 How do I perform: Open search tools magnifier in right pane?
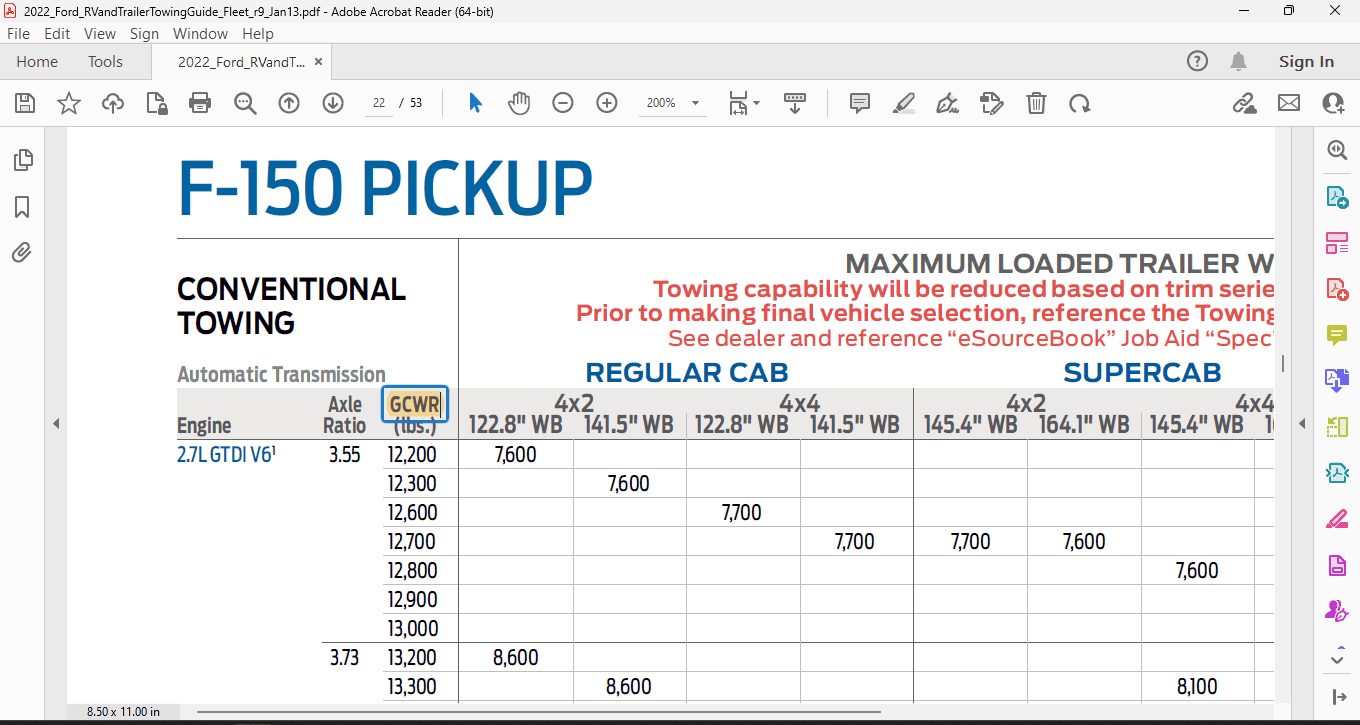pyautogui.click(x=1337, y=150)
